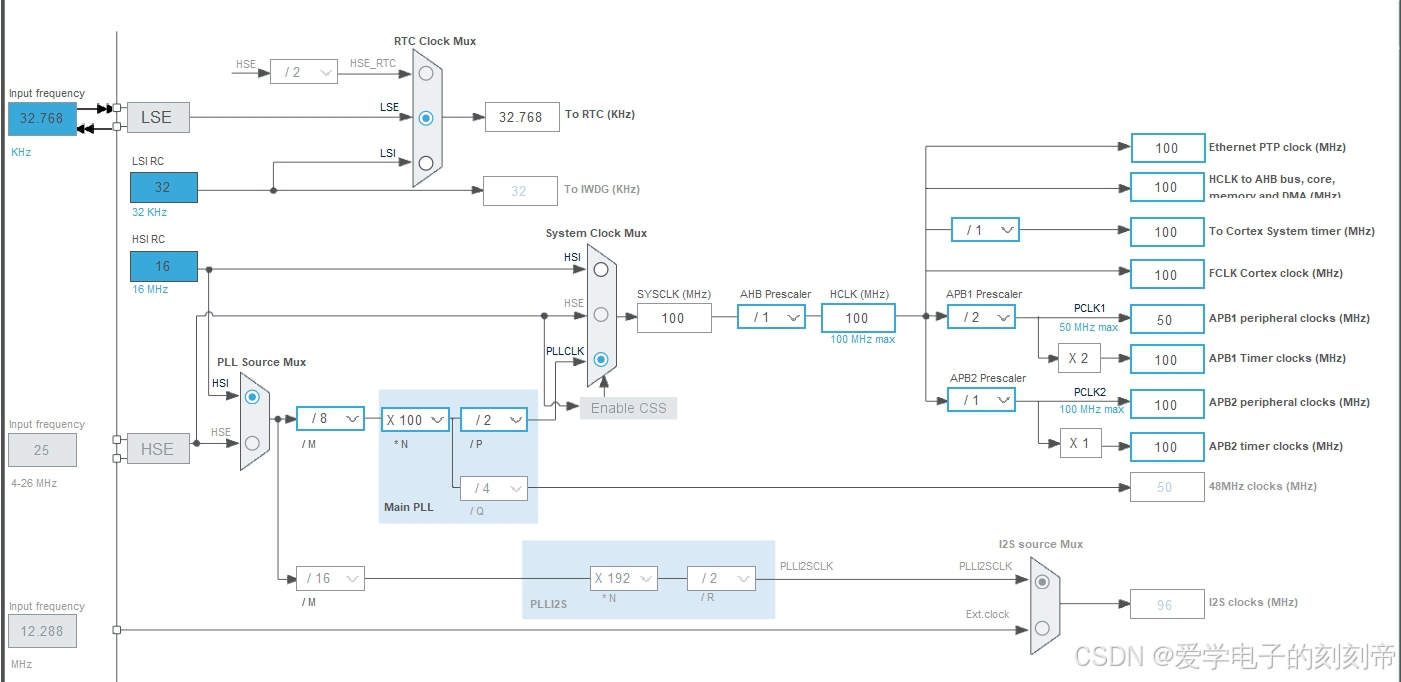This screenshot has width=1401, height=682.
Task: Click the APB1 Timer clocks 100 field
Action: pyautogui.click(x=1167, y=360)
